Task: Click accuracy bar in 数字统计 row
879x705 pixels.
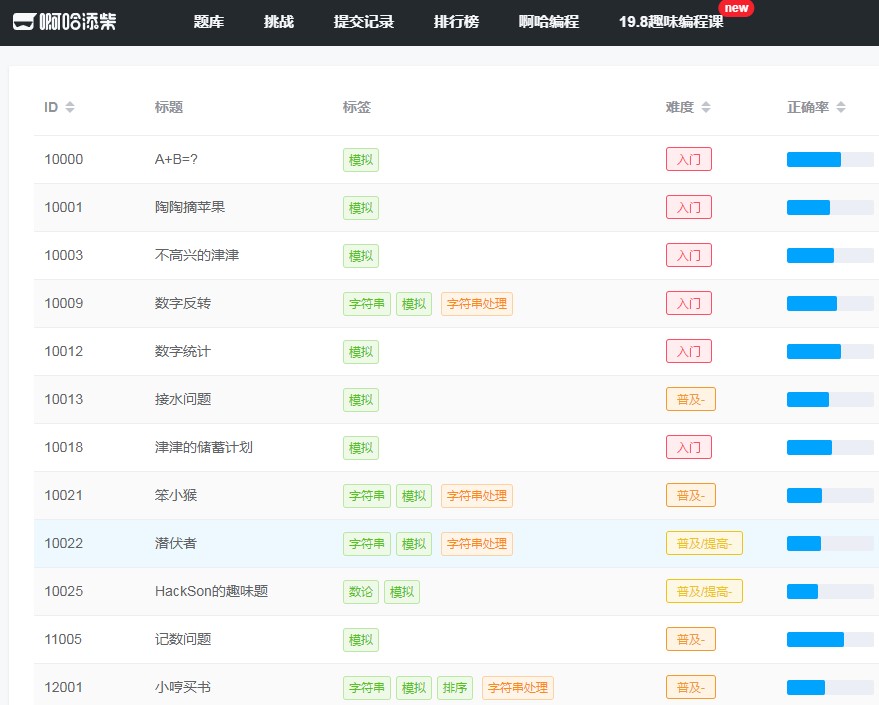Action: click(830, 351)
